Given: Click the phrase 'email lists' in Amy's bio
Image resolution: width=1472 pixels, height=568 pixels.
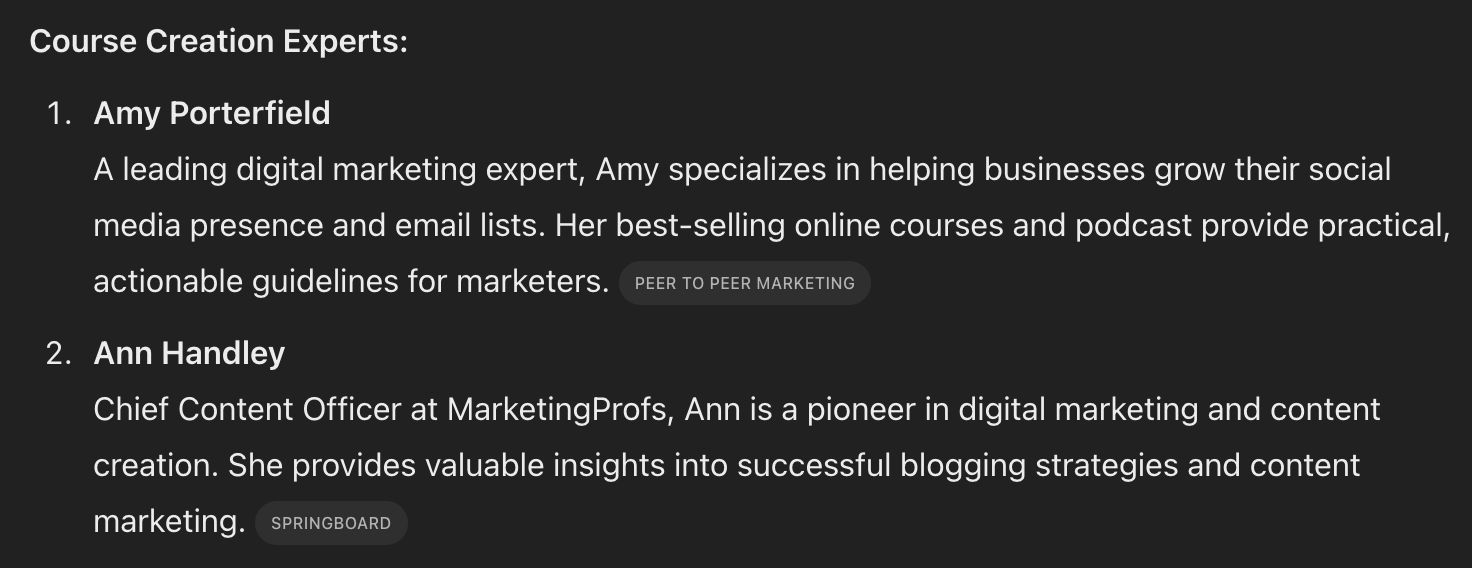Looking at the screenshot, I should point(470,225).
